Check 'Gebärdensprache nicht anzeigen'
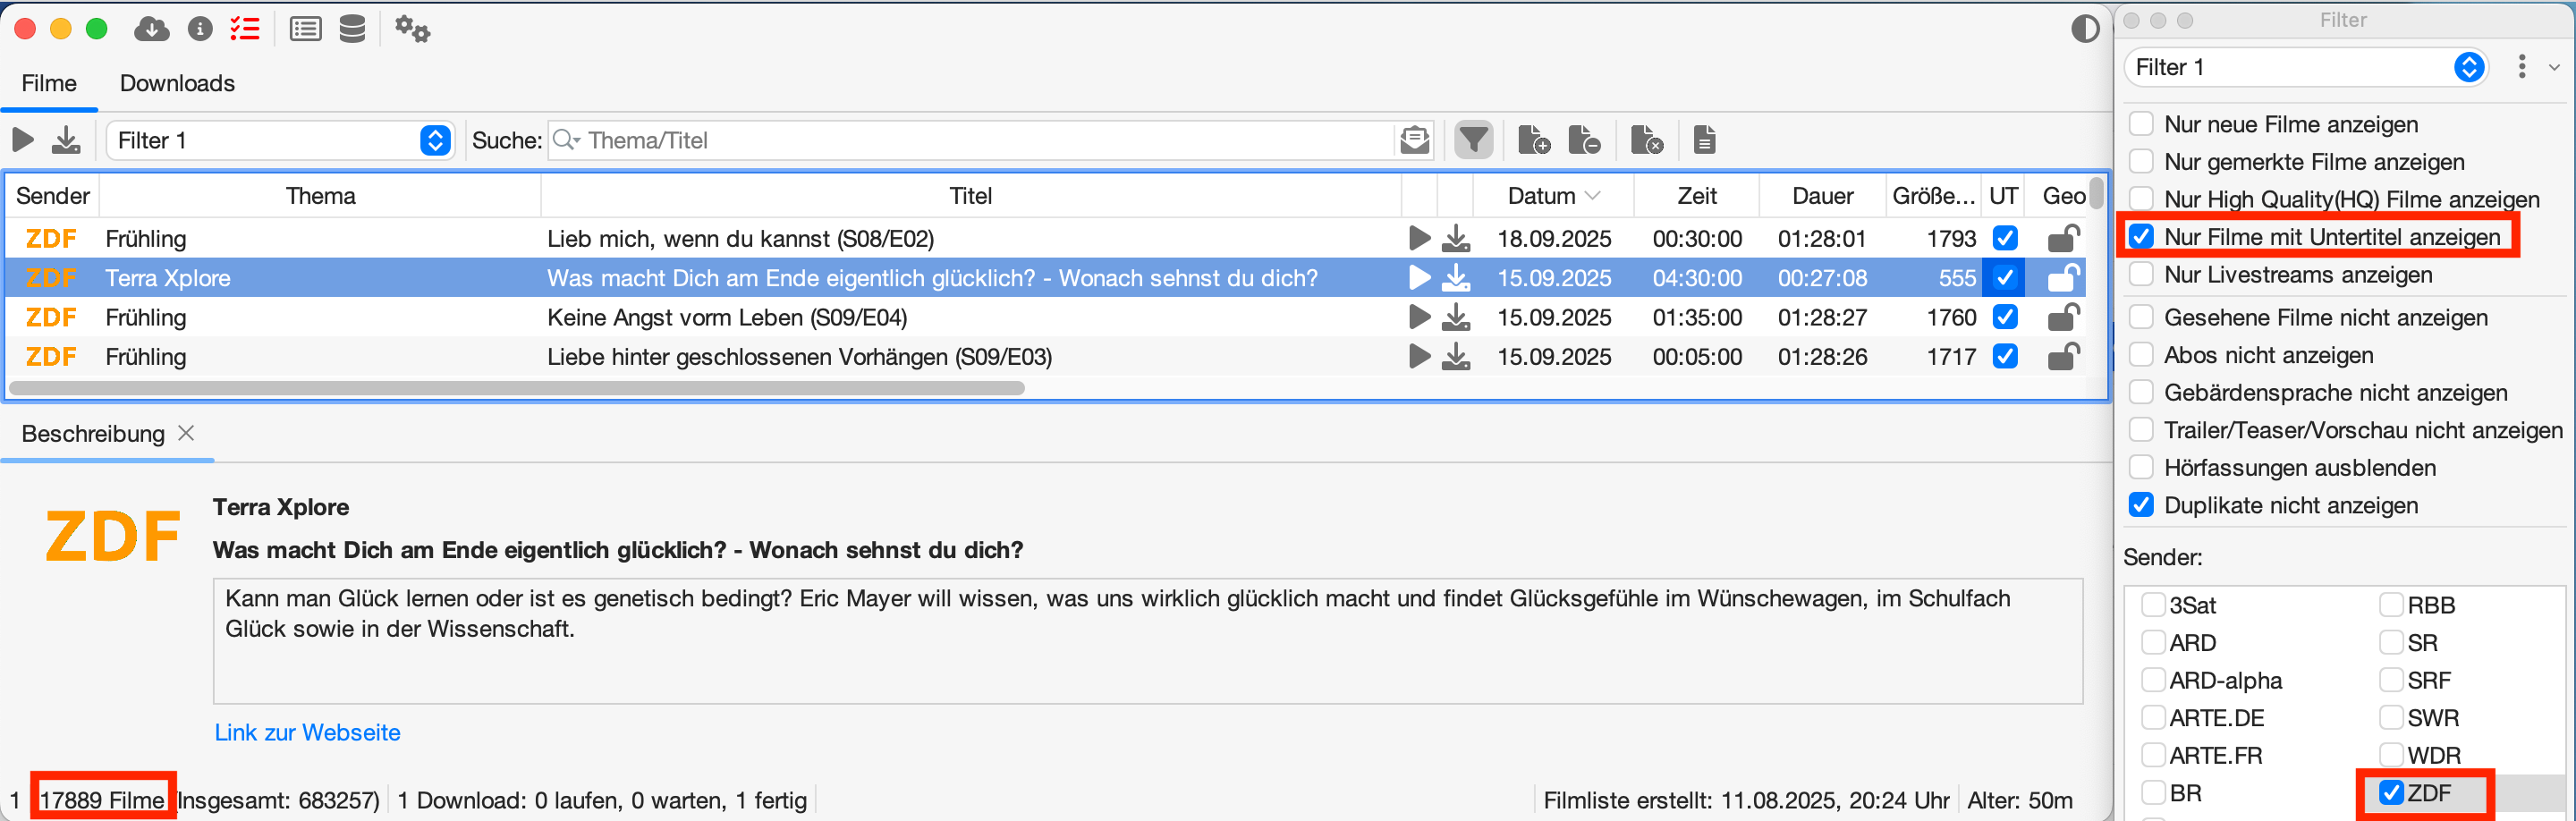This screenshot has width=2576, height=821. 2141,392
